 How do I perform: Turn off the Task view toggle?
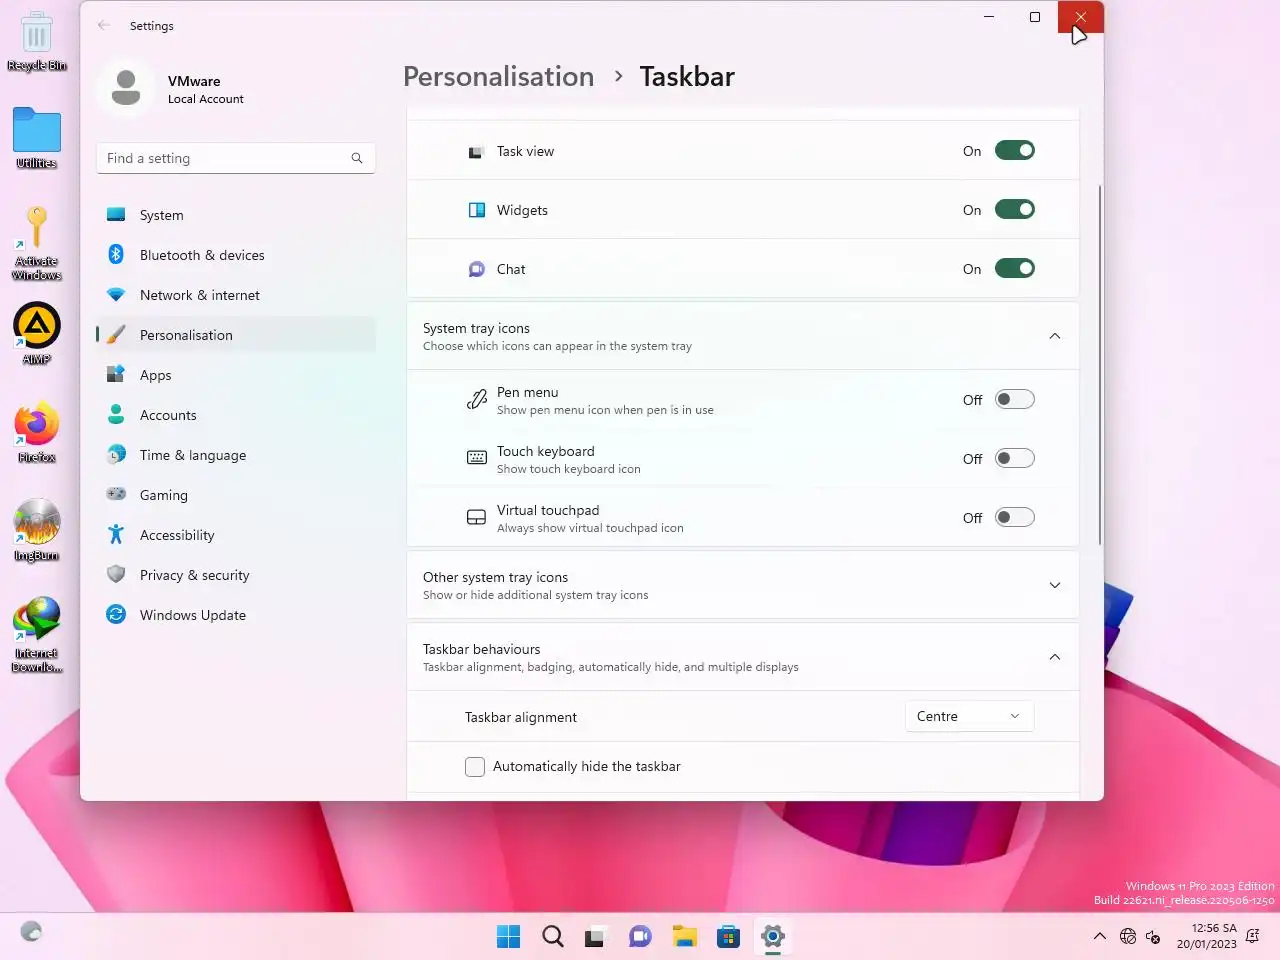(1014, 150)
